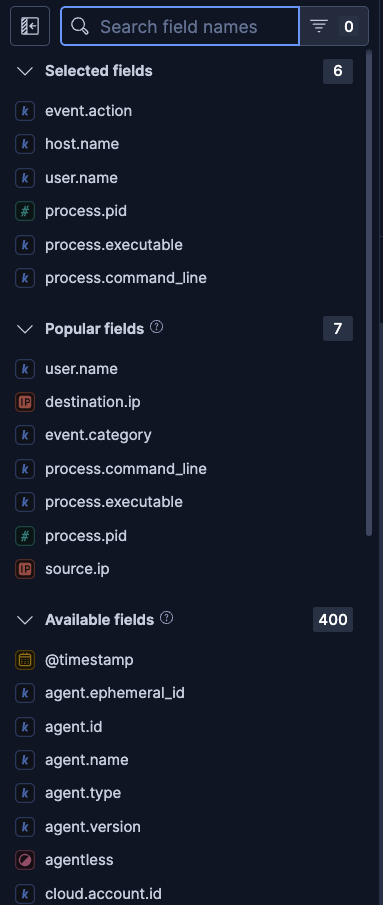The height and width of the screenshot is (905, 383).
Task: Open agent.ephemeral_id field details
Action: click(x=115, y=693)
